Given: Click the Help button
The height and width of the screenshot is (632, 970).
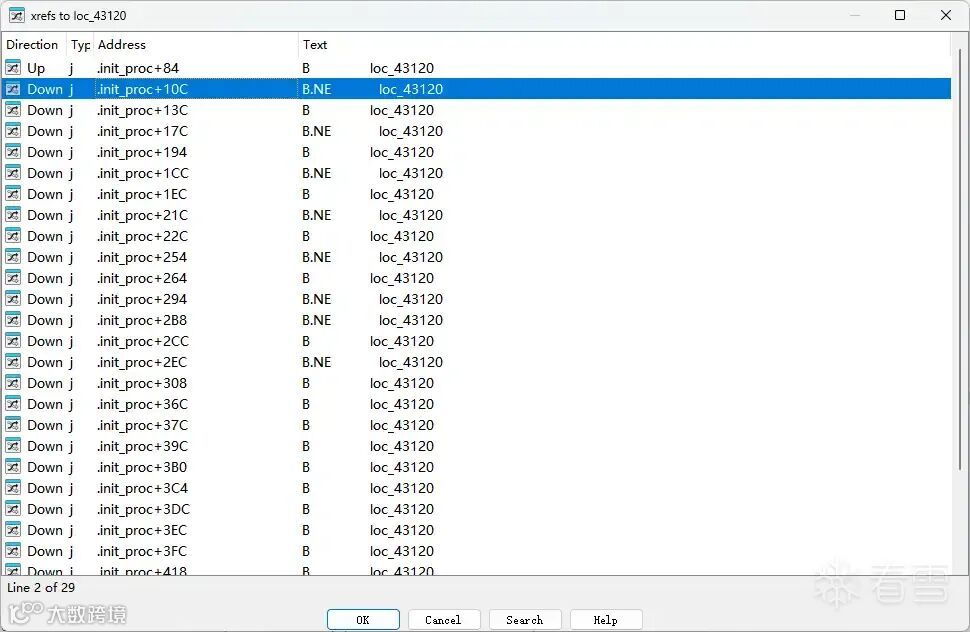Looking at the screenshot, I should click(x=606, y=620).
